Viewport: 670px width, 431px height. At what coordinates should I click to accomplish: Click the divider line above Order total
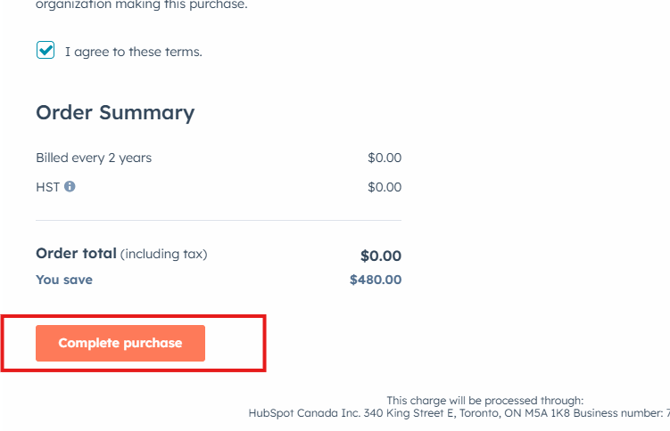point(218,220)
